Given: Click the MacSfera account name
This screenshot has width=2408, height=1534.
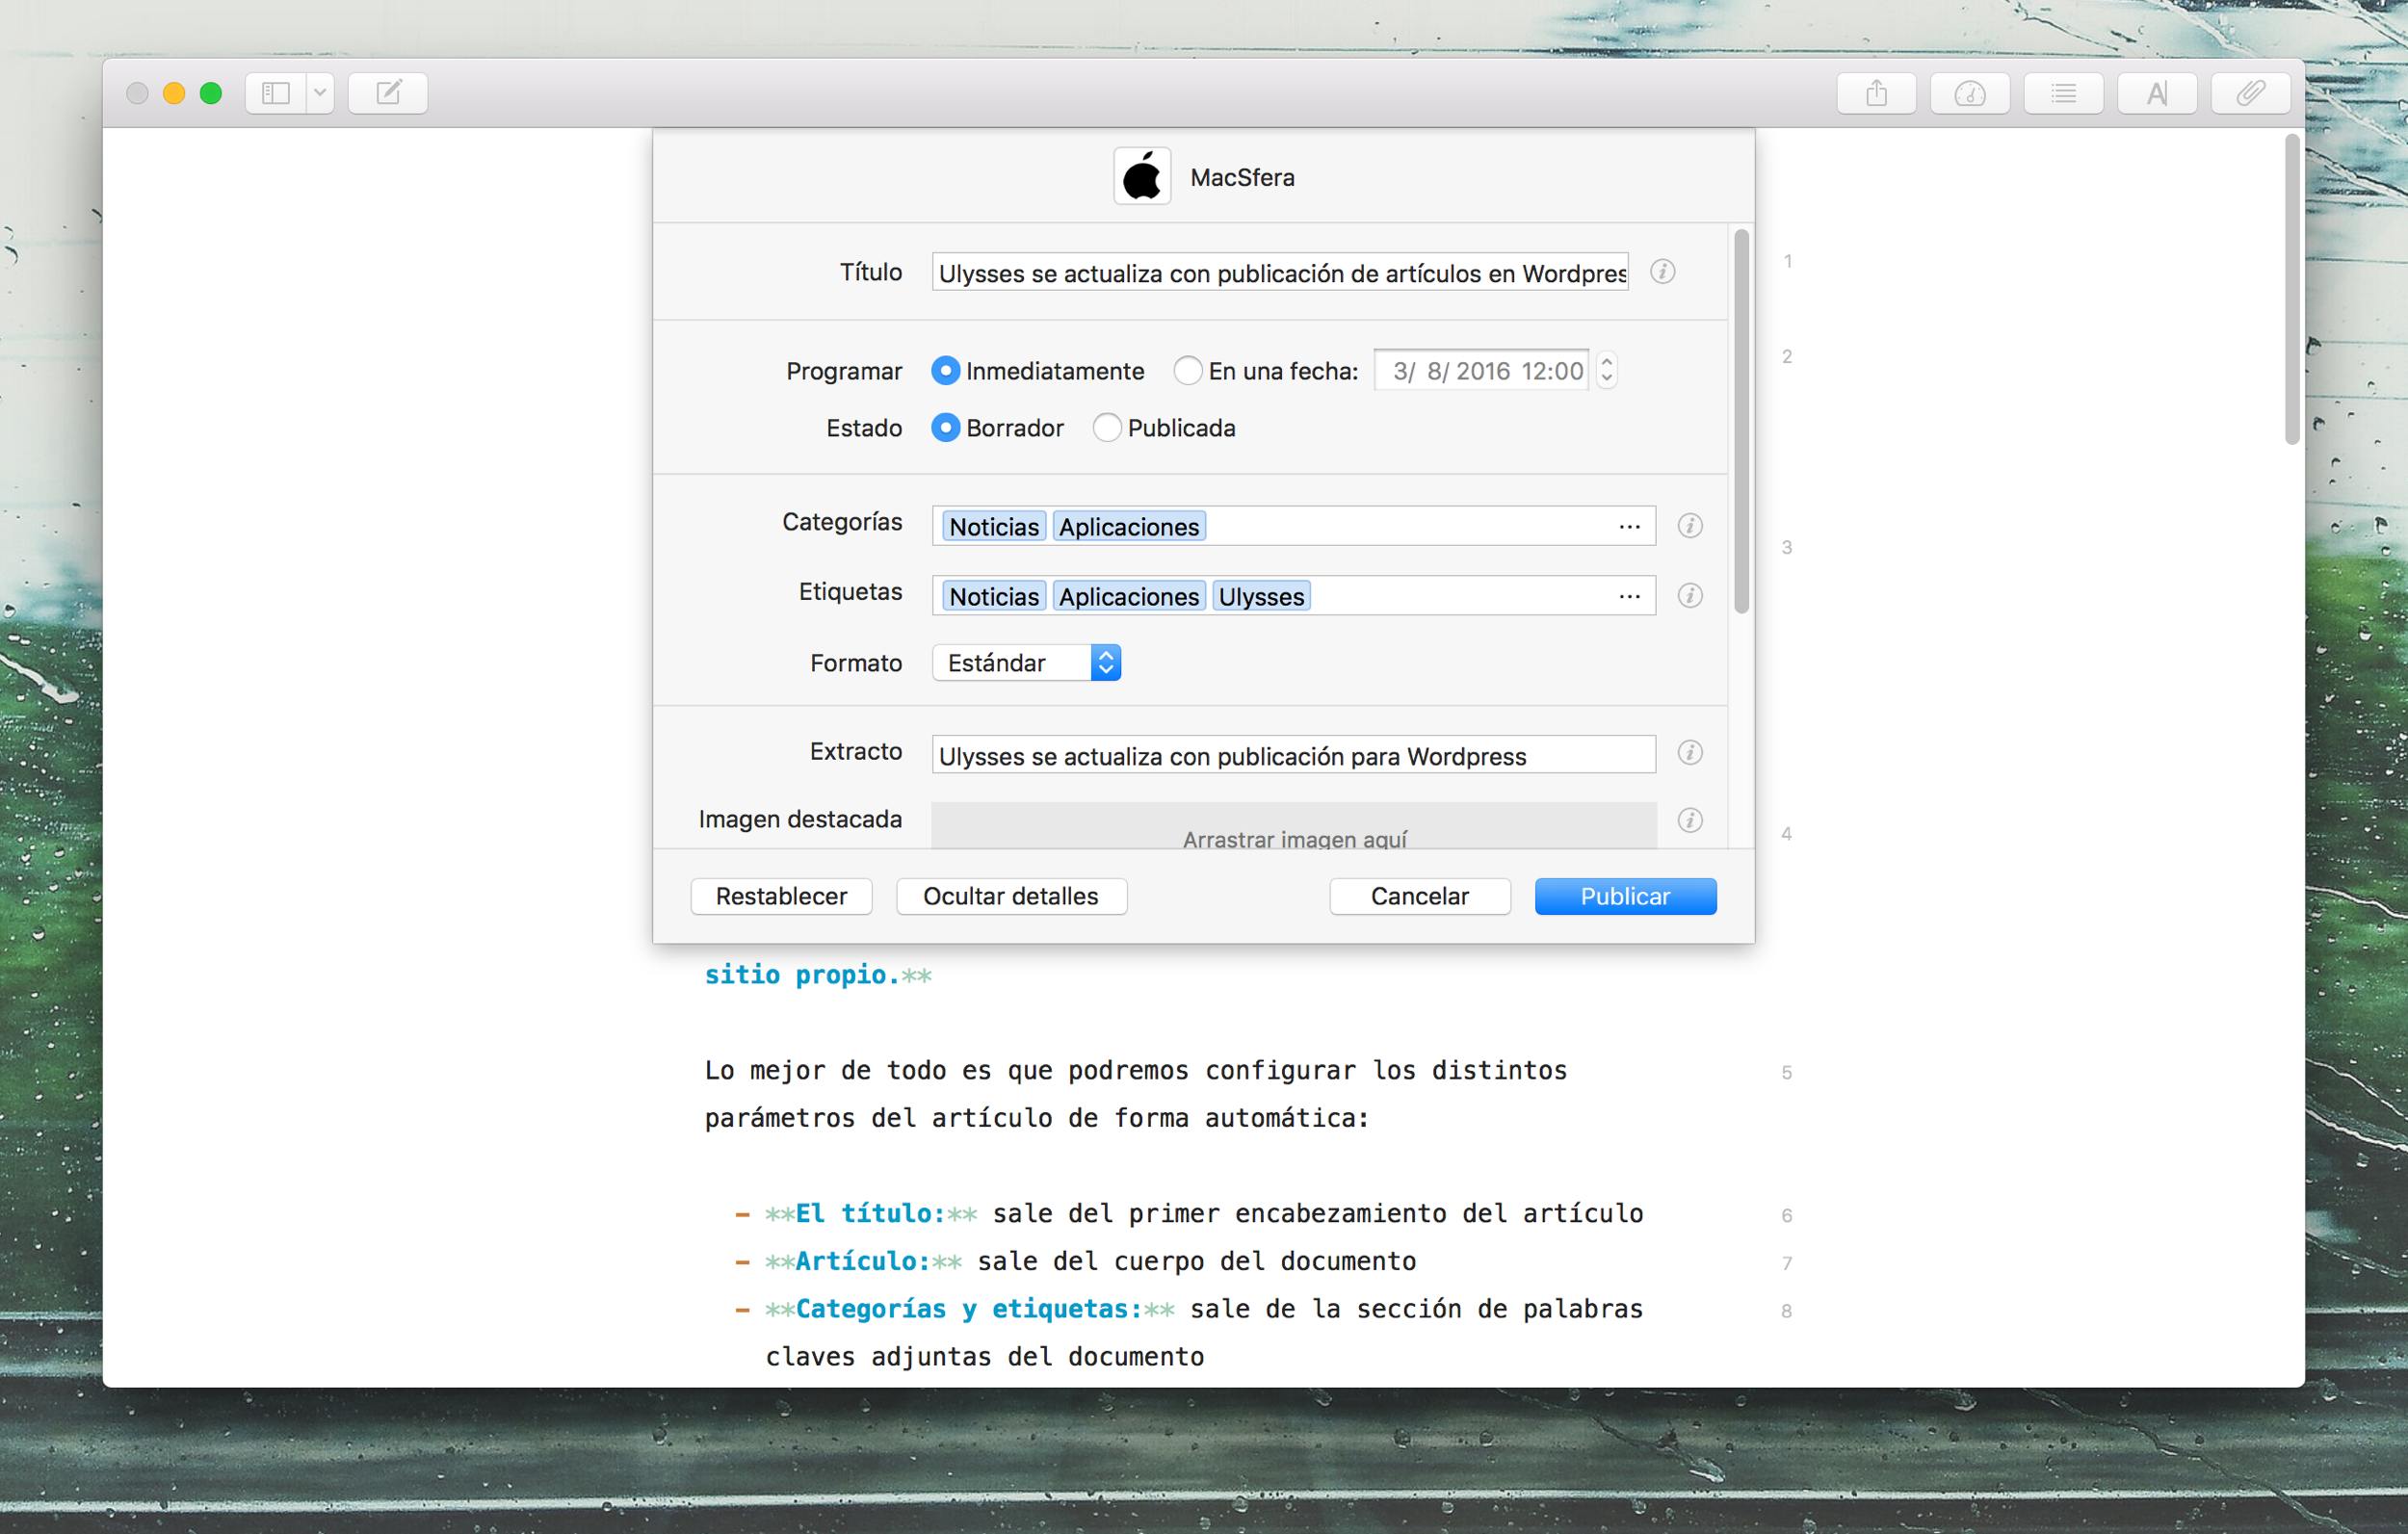Looking at the screenshot, I should (1242, 177).
